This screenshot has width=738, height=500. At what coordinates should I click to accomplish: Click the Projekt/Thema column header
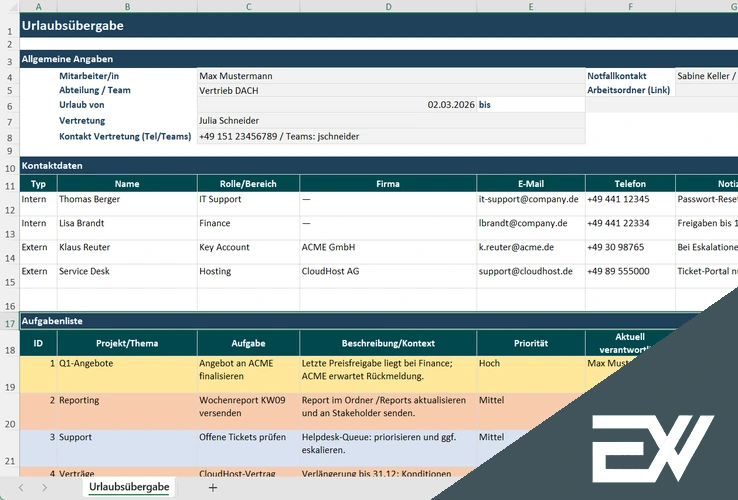127,343
